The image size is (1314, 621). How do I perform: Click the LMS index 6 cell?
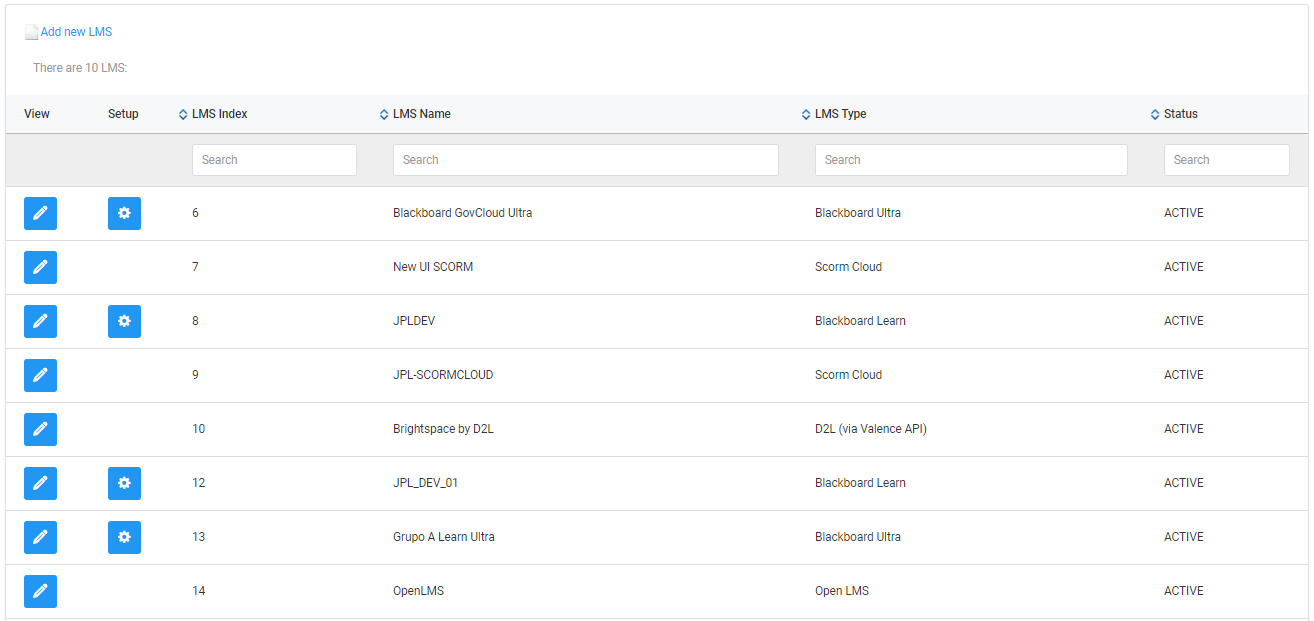point(195,213)
